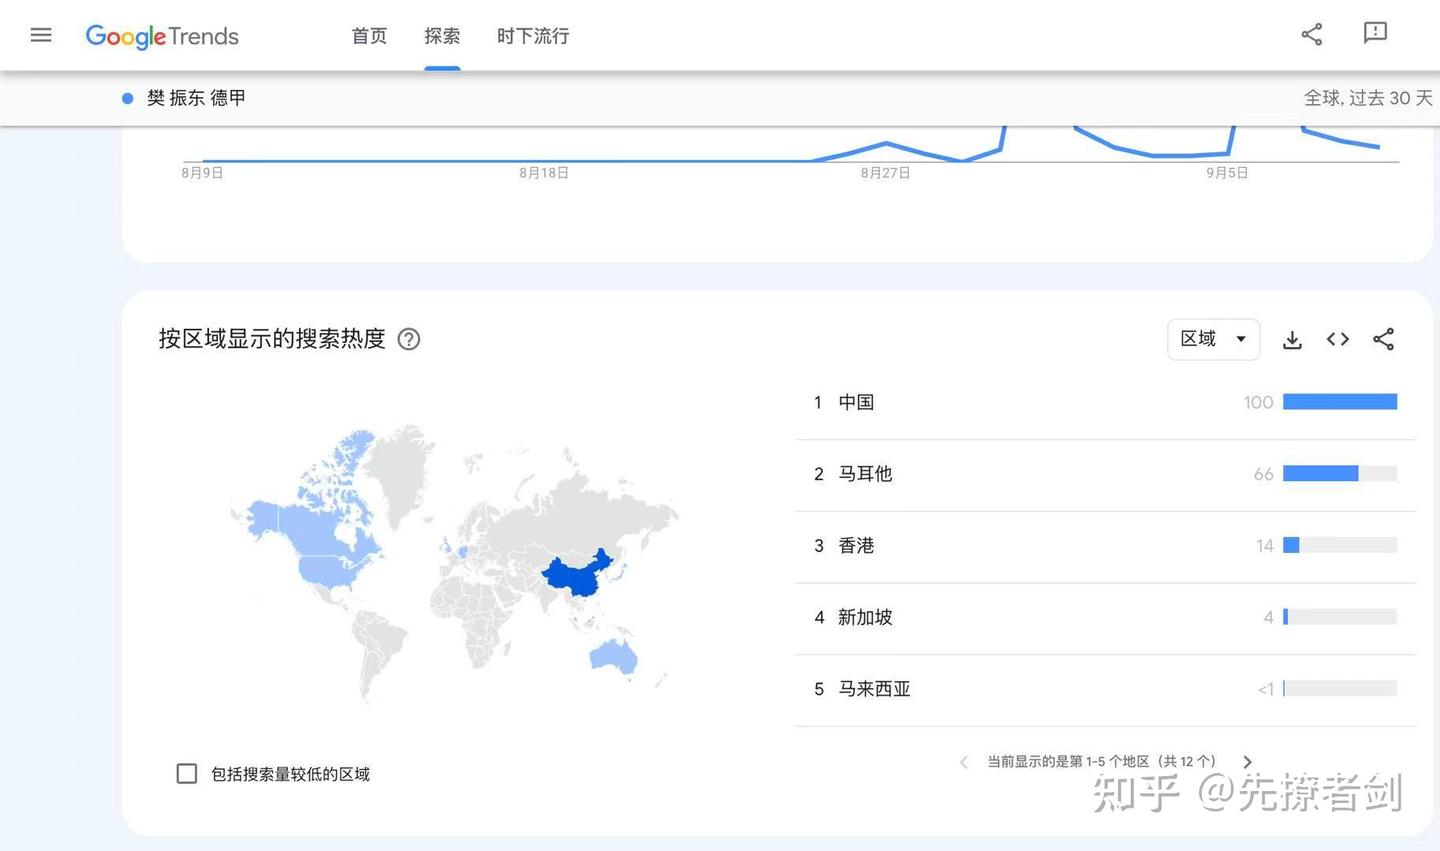Click the 8月9日 date label on chart

[202, 173]
